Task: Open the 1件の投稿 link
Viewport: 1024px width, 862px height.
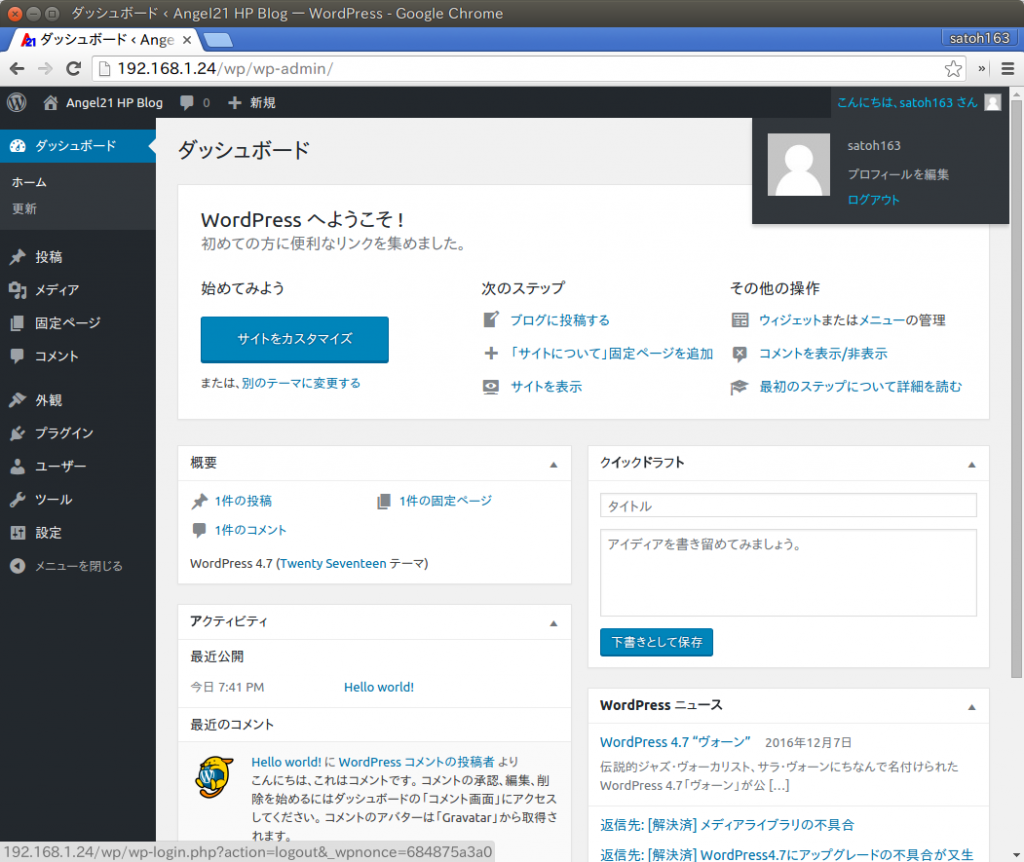Action: pos(243,501)
